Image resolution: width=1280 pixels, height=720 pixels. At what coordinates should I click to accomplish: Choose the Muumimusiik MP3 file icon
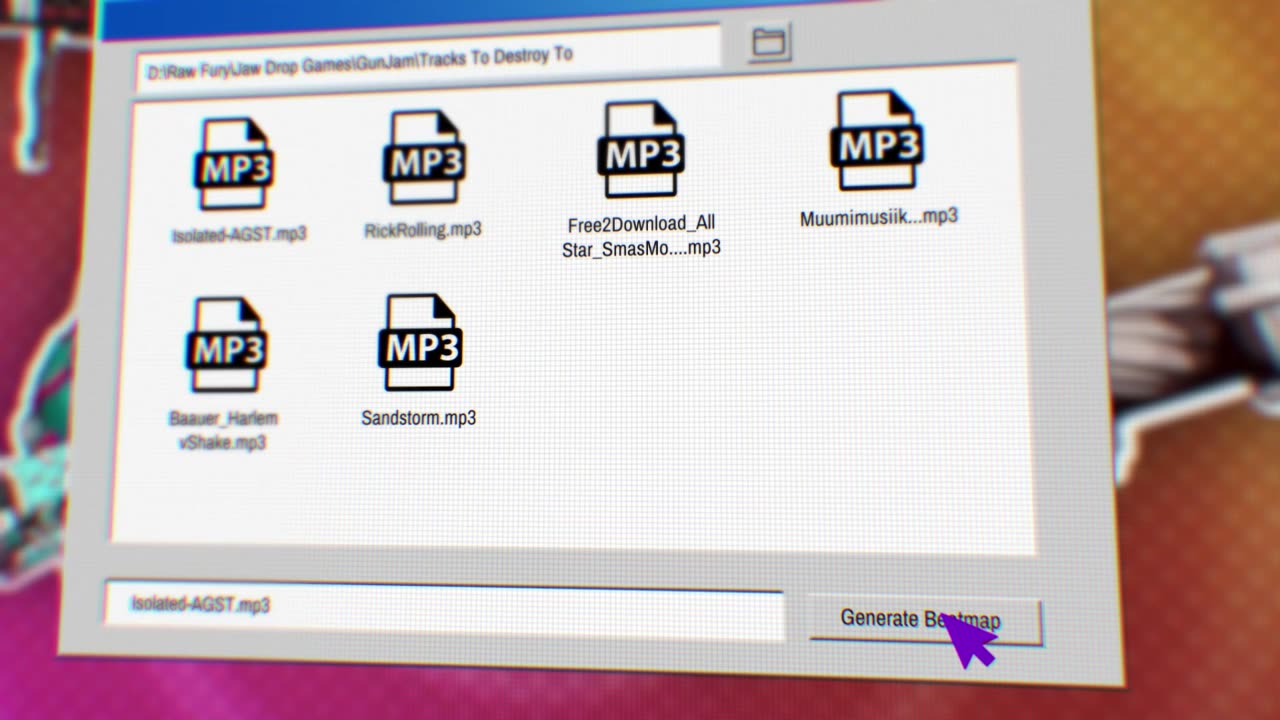pos(876,141)
